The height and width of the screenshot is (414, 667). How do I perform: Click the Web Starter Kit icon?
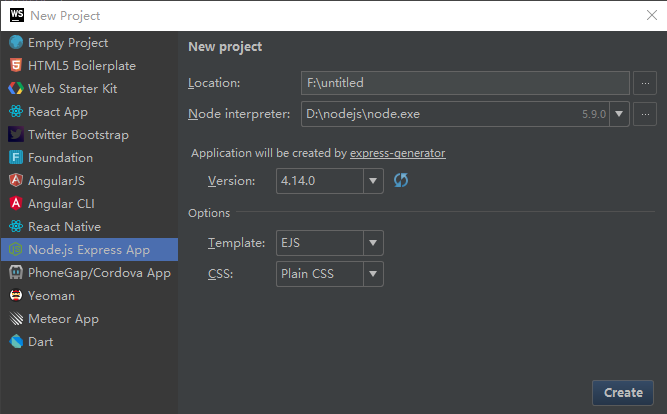16,89
